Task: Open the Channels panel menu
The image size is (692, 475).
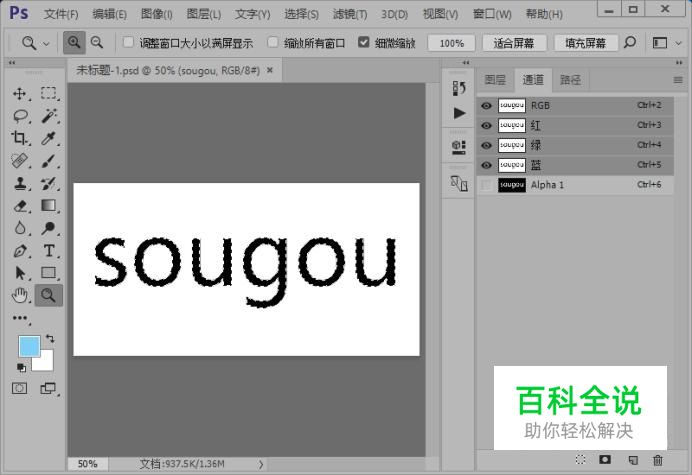Action: click(678, 80)
